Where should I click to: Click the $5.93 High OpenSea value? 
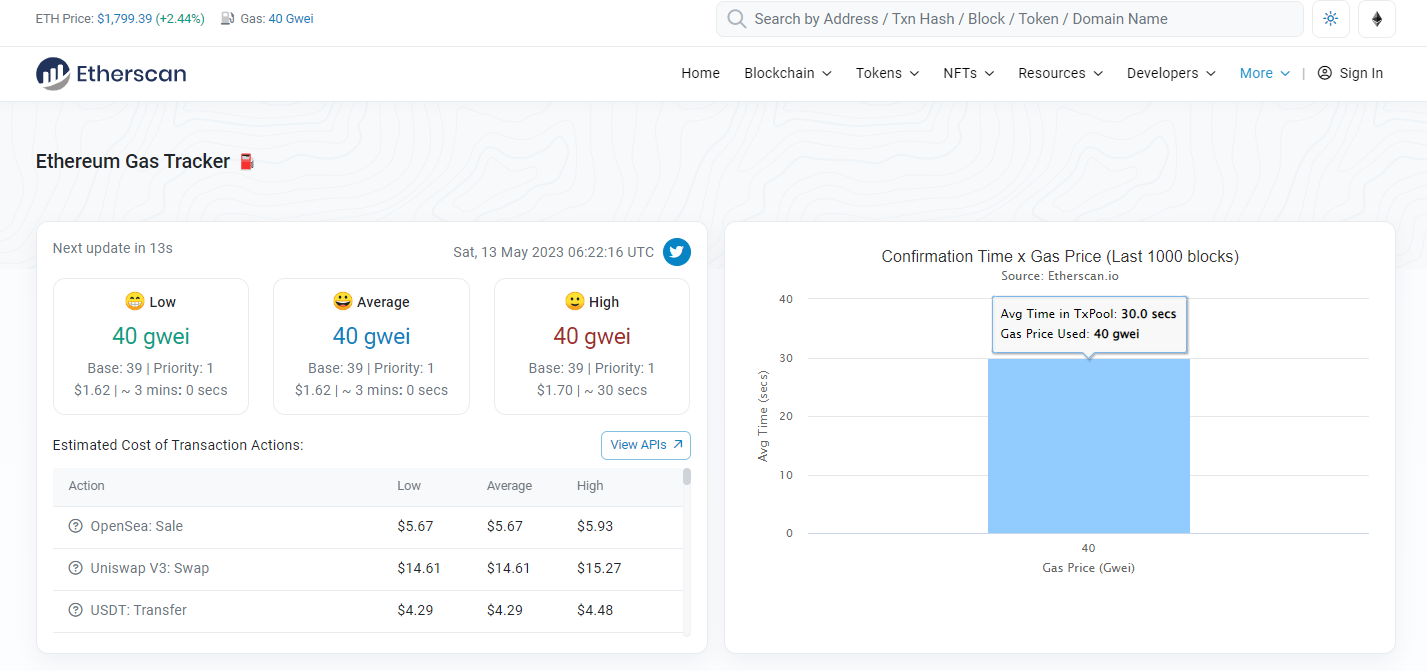coord(595,526)
